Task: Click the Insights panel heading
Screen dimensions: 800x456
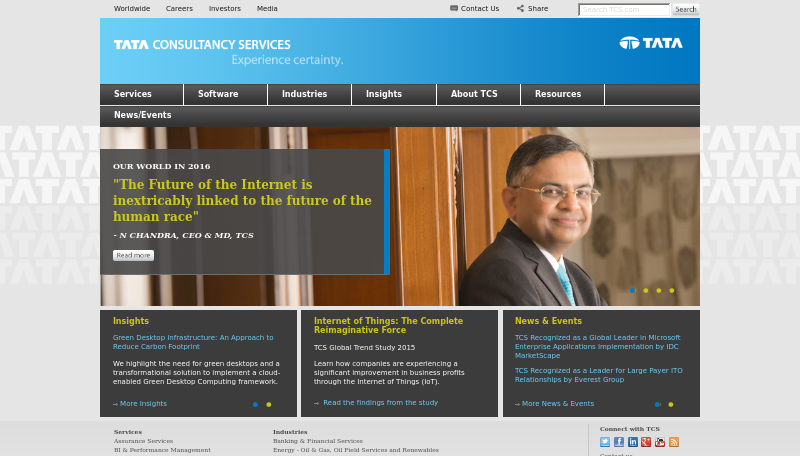Action: pyautogui.click(x=131, y=321)
